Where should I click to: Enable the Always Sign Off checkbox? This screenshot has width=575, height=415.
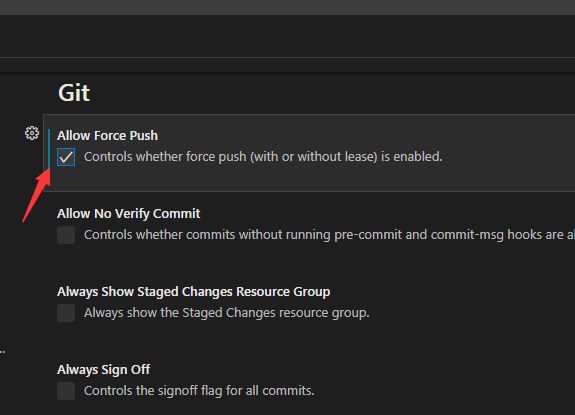point(66,391)
